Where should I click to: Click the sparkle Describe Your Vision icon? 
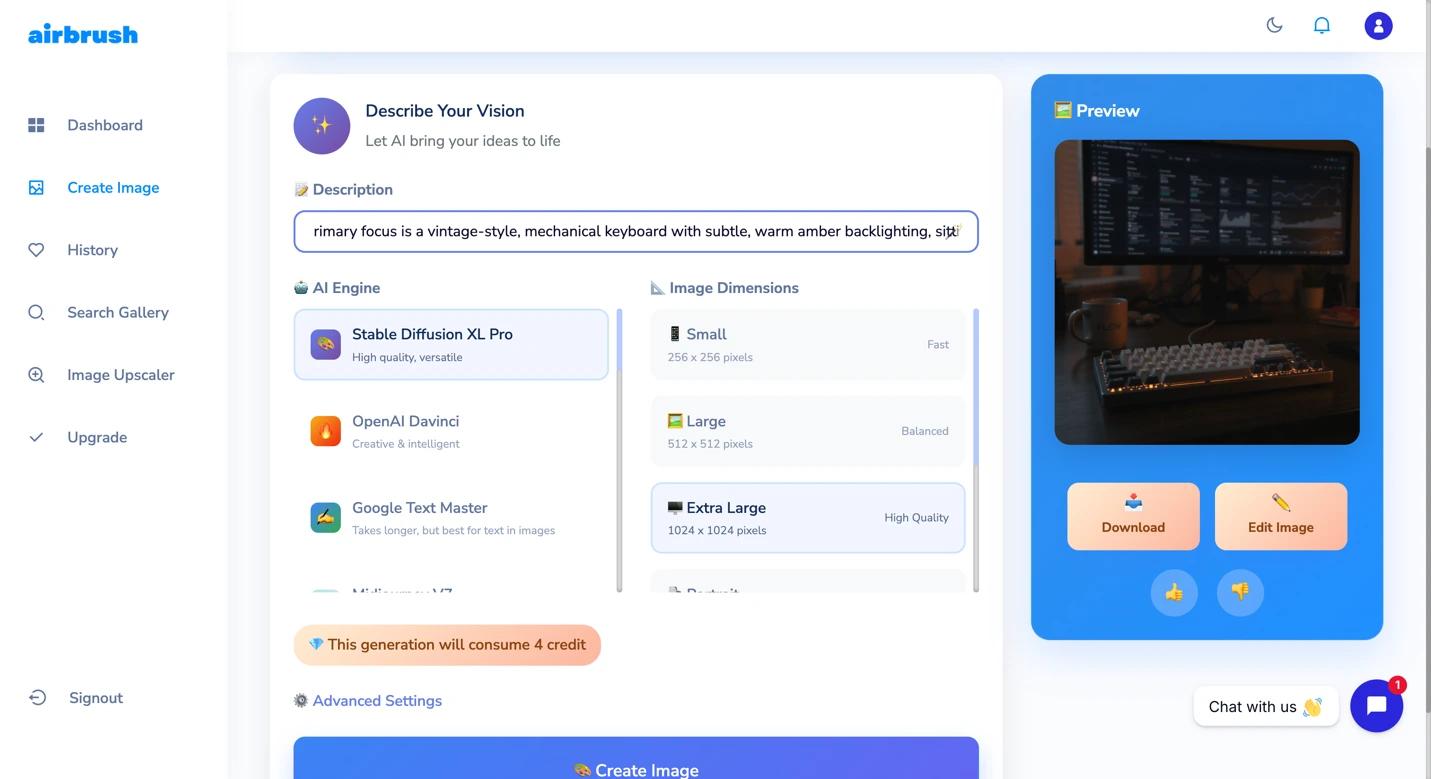[322, 126]
